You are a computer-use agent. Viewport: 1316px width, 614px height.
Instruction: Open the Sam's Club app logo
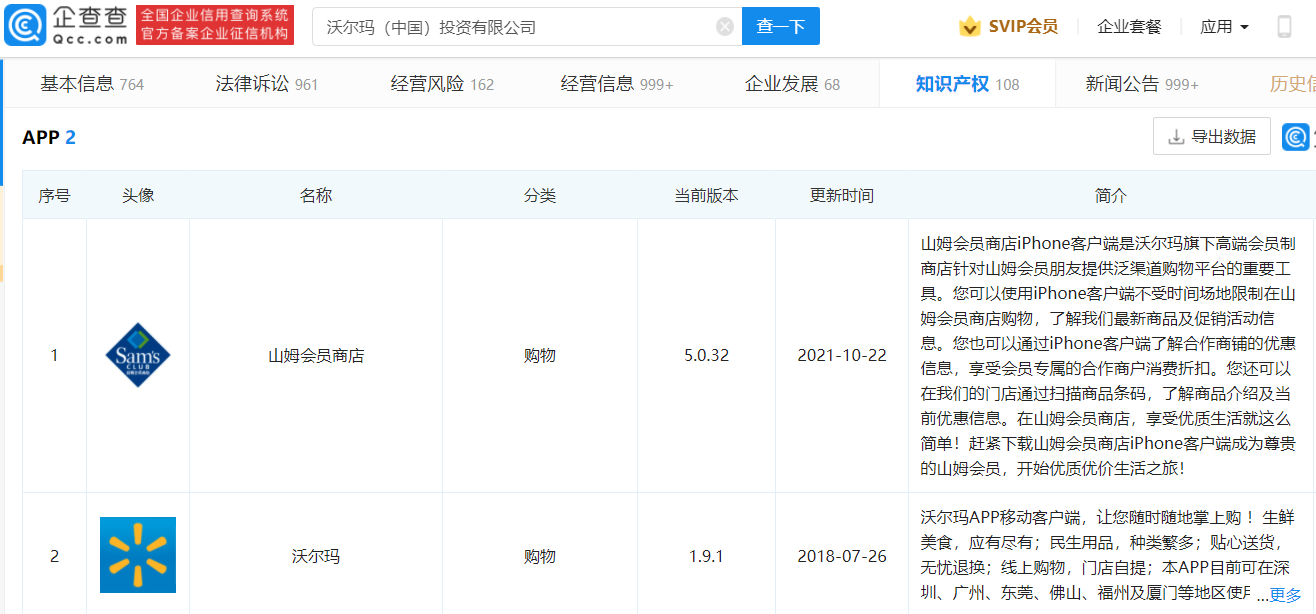click(138, 355)
